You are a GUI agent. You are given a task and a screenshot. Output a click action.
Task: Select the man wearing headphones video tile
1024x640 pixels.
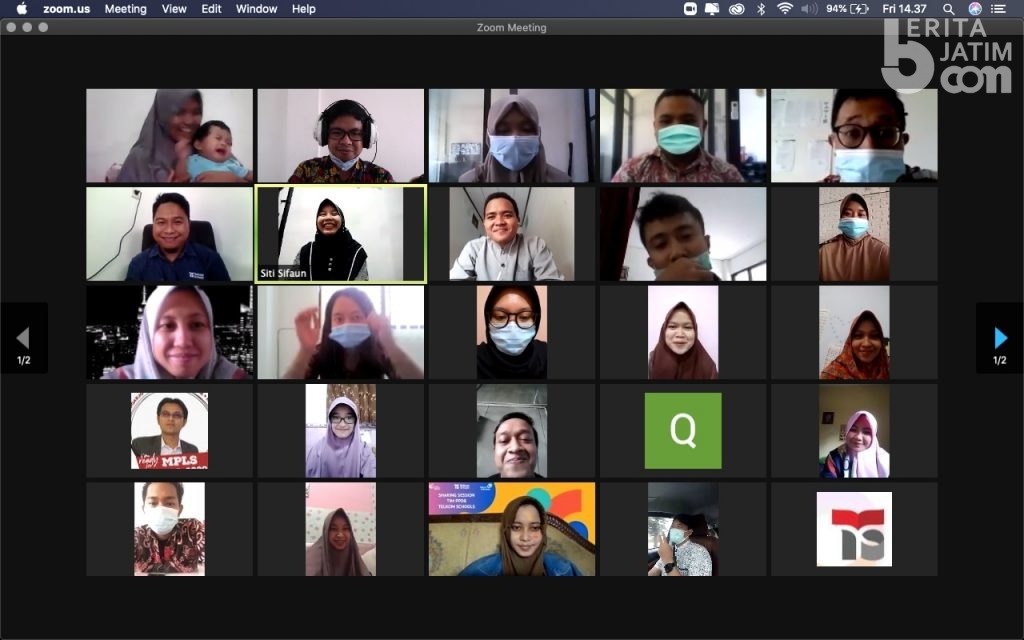point(340,135)
